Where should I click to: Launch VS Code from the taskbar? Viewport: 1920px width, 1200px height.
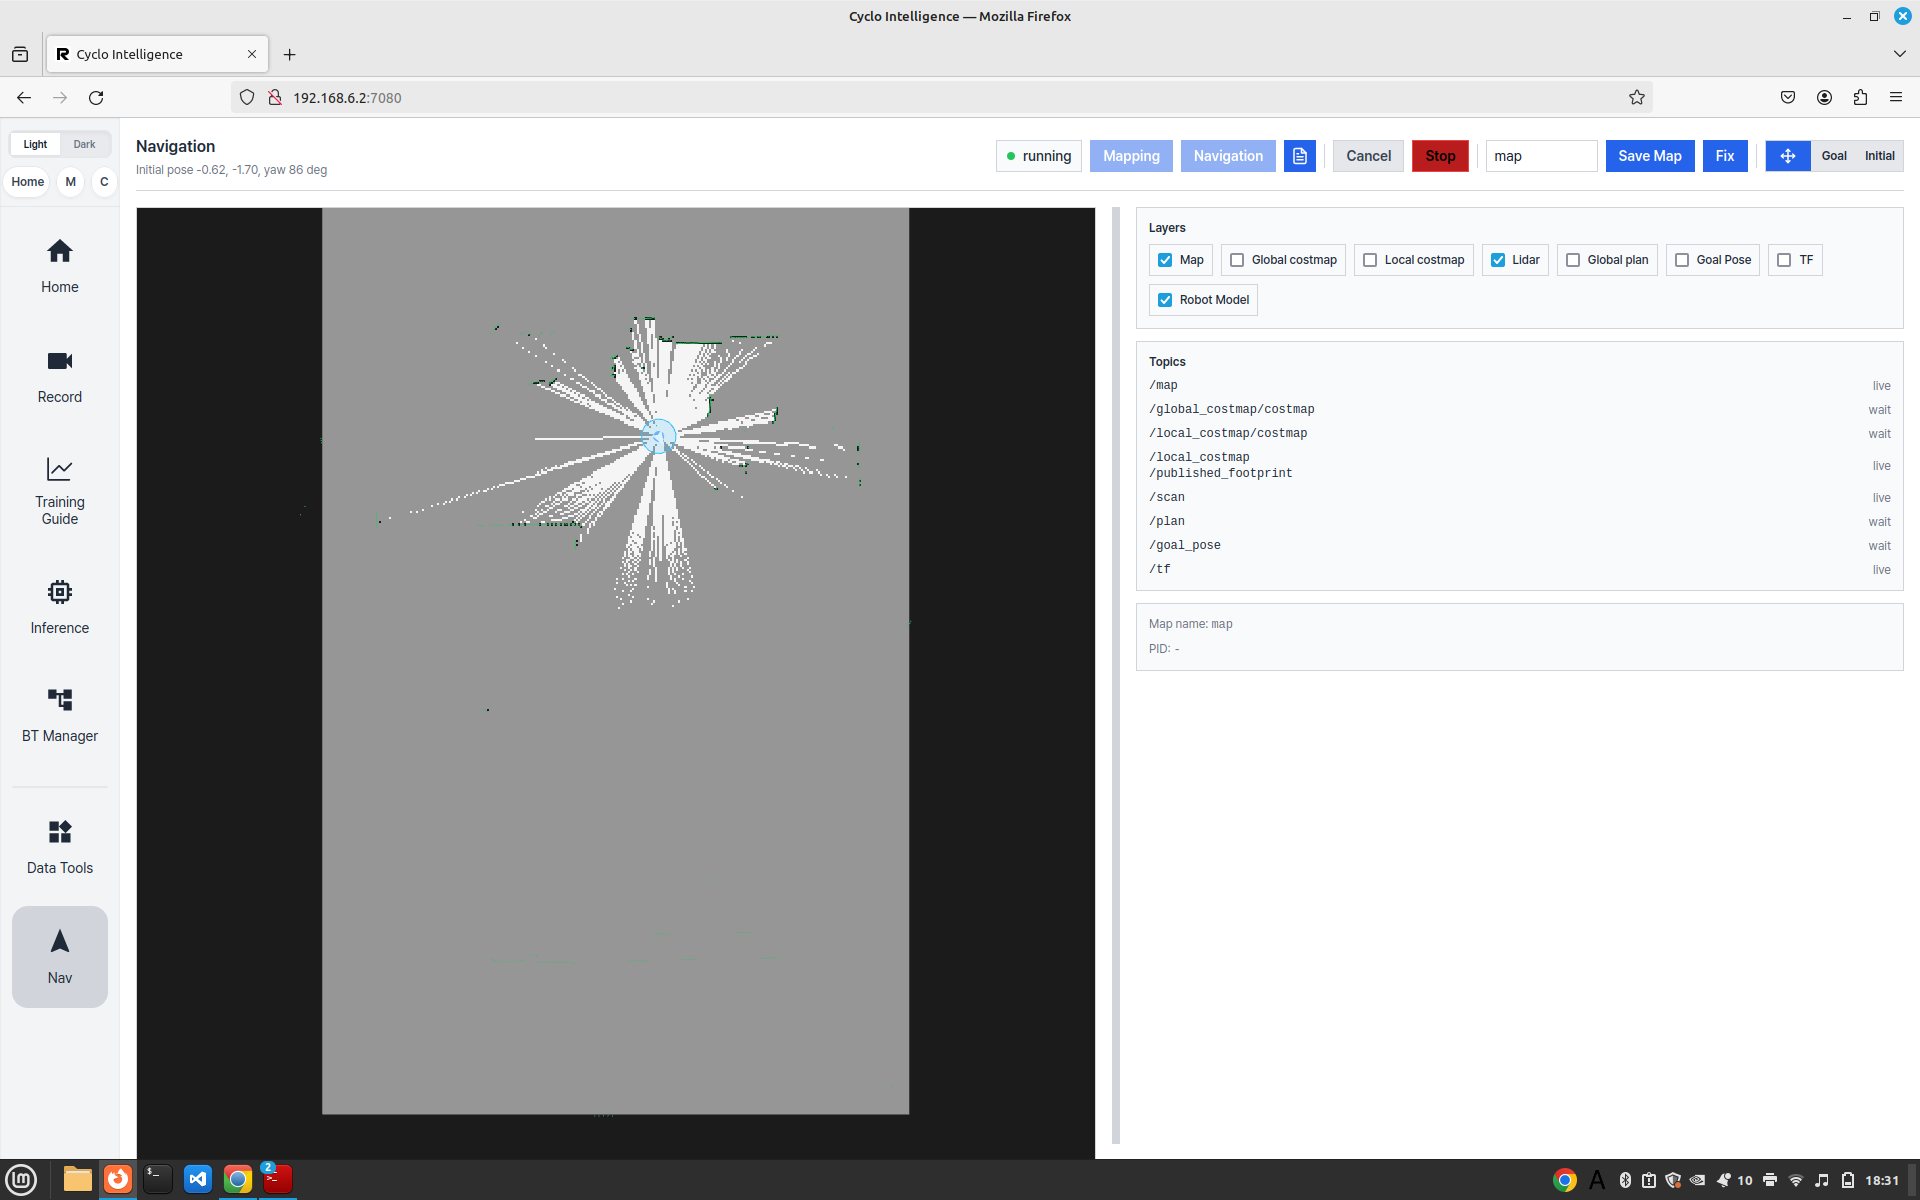click(198, 1179)
